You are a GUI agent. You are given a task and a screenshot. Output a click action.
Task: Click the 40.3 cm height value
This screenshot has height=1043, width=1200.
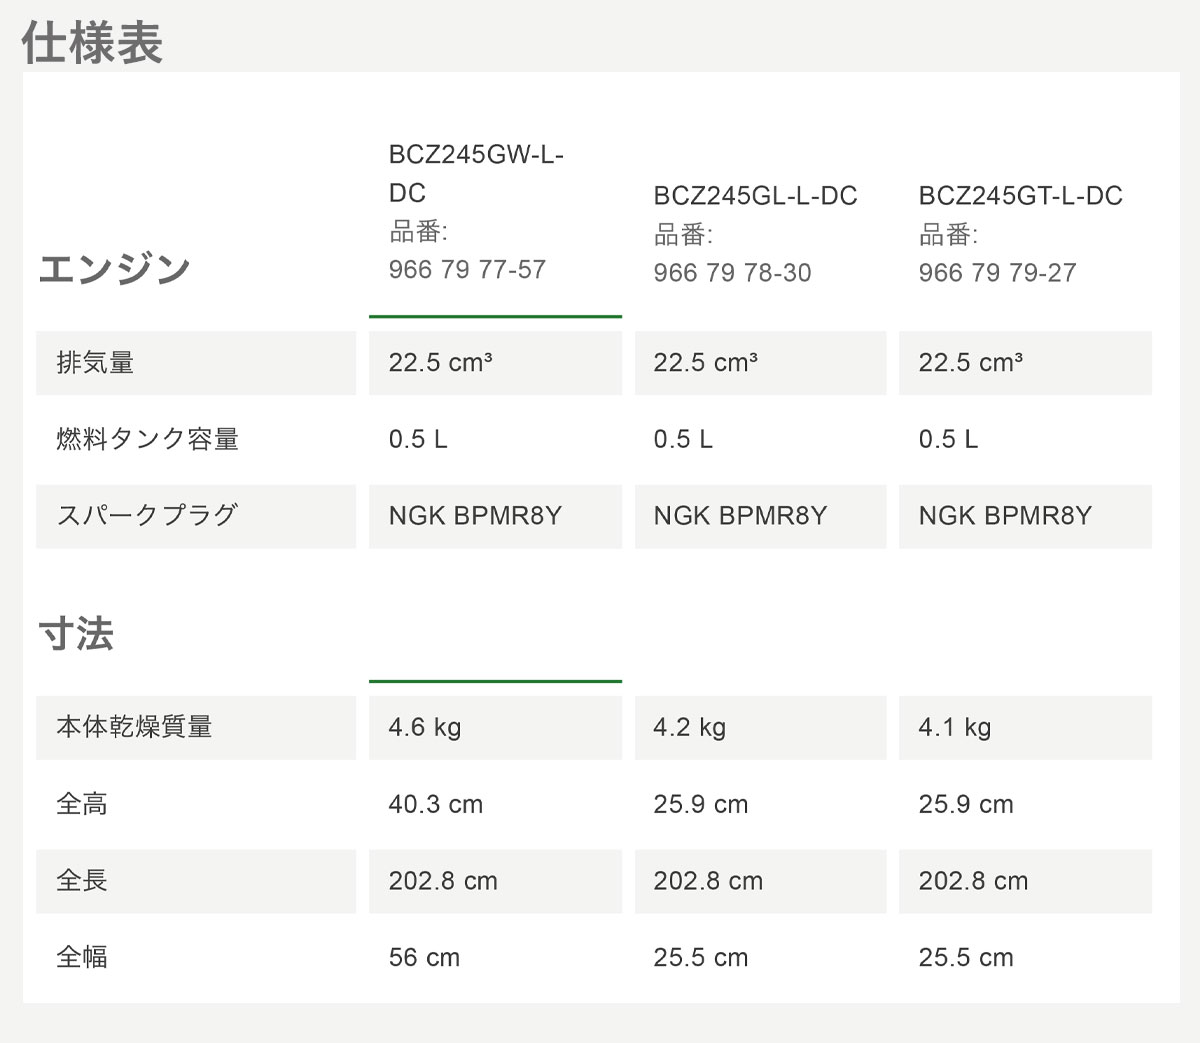click(435, 804)
